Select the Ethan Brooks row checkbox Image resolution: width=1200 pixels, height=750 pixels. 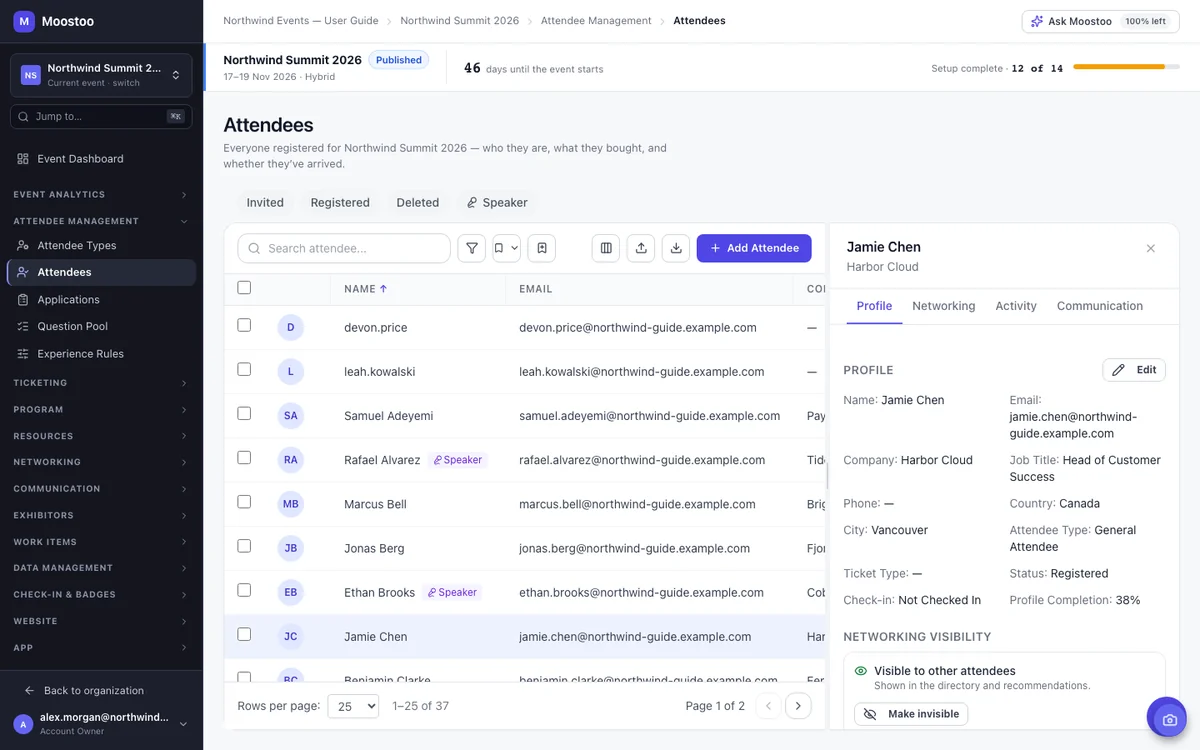[244, 590]
